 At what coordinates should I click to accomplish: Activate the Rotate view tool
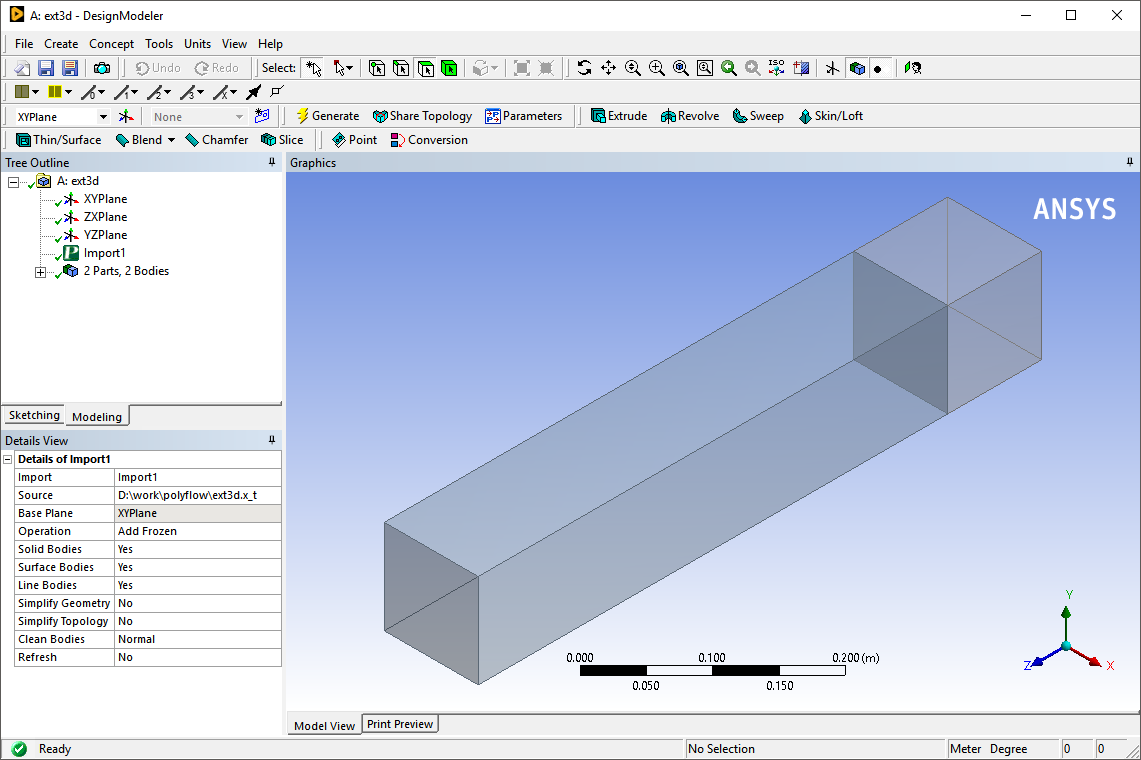584,68
